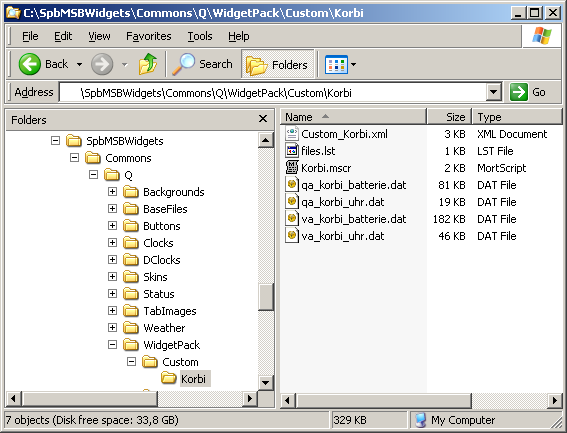Click the green Go button
The width and height of the screenshot is (567, 433).
(528, 92)
